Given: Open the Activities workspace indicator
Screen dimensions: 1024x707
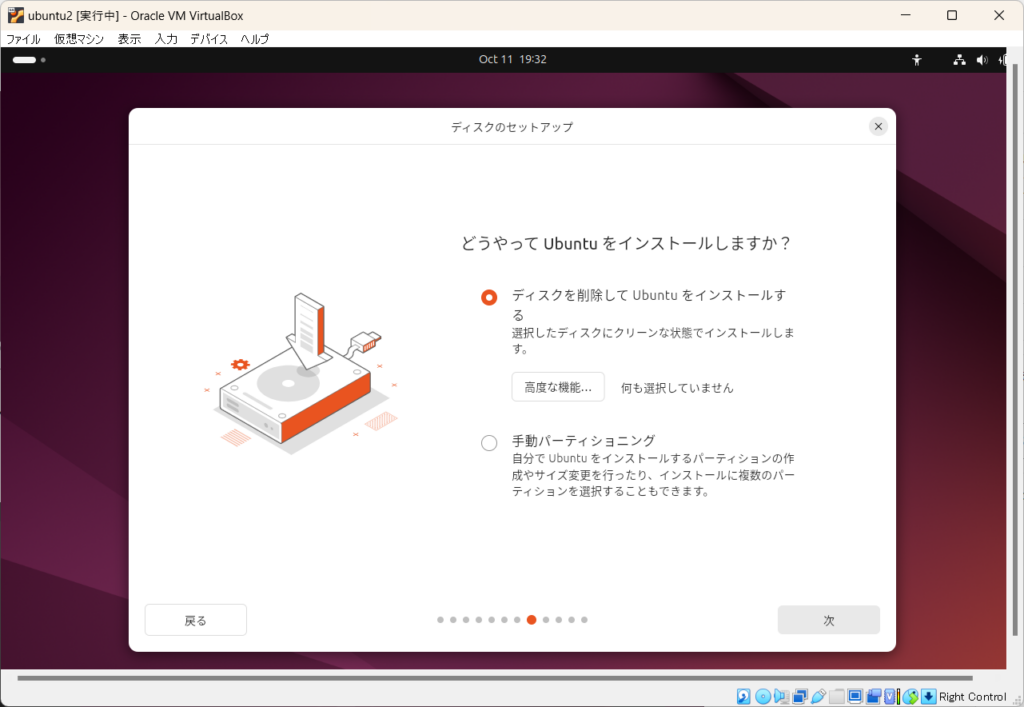Looking at the screenshot, I should [29, 60].
